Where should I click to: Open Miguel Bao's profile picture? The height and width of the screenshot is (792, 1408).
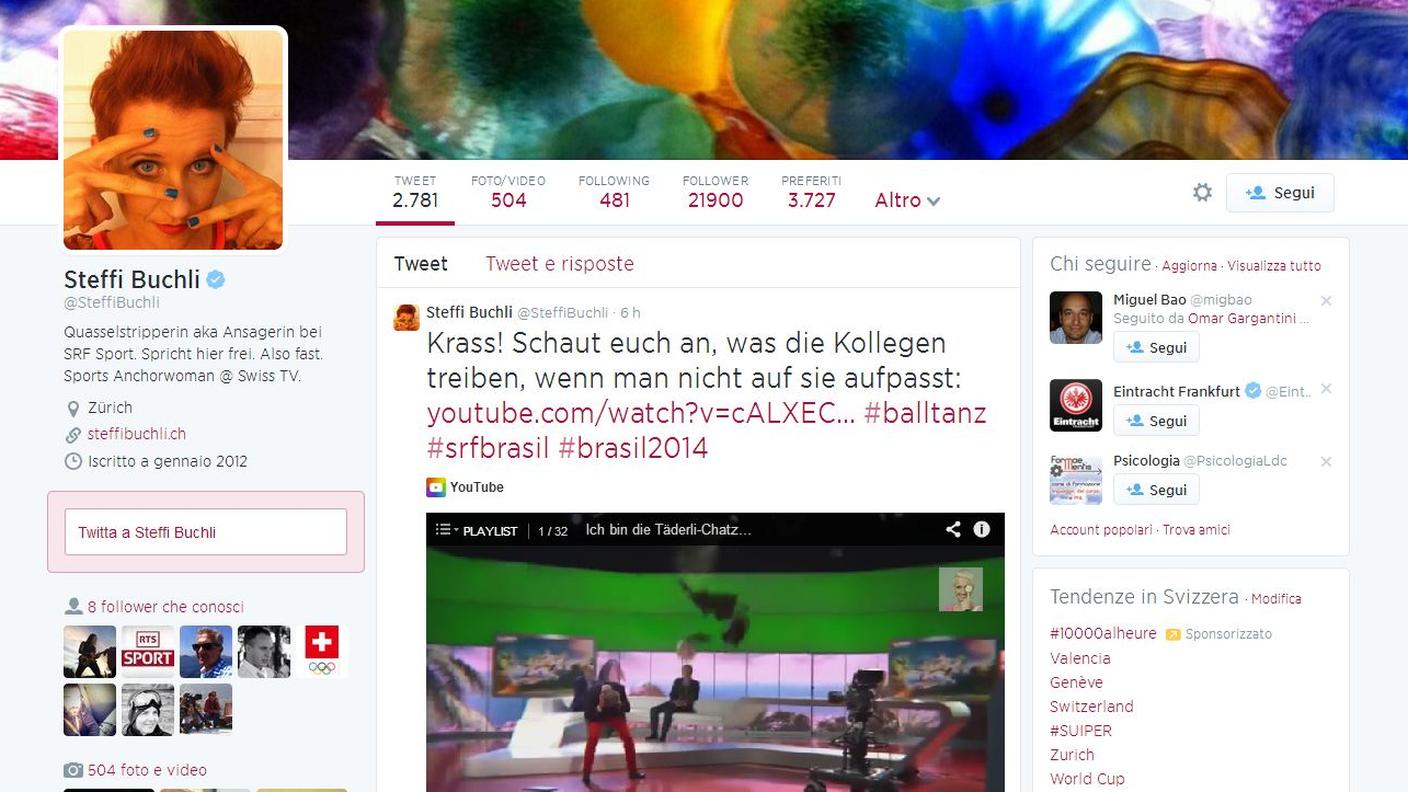[1076, 318]
